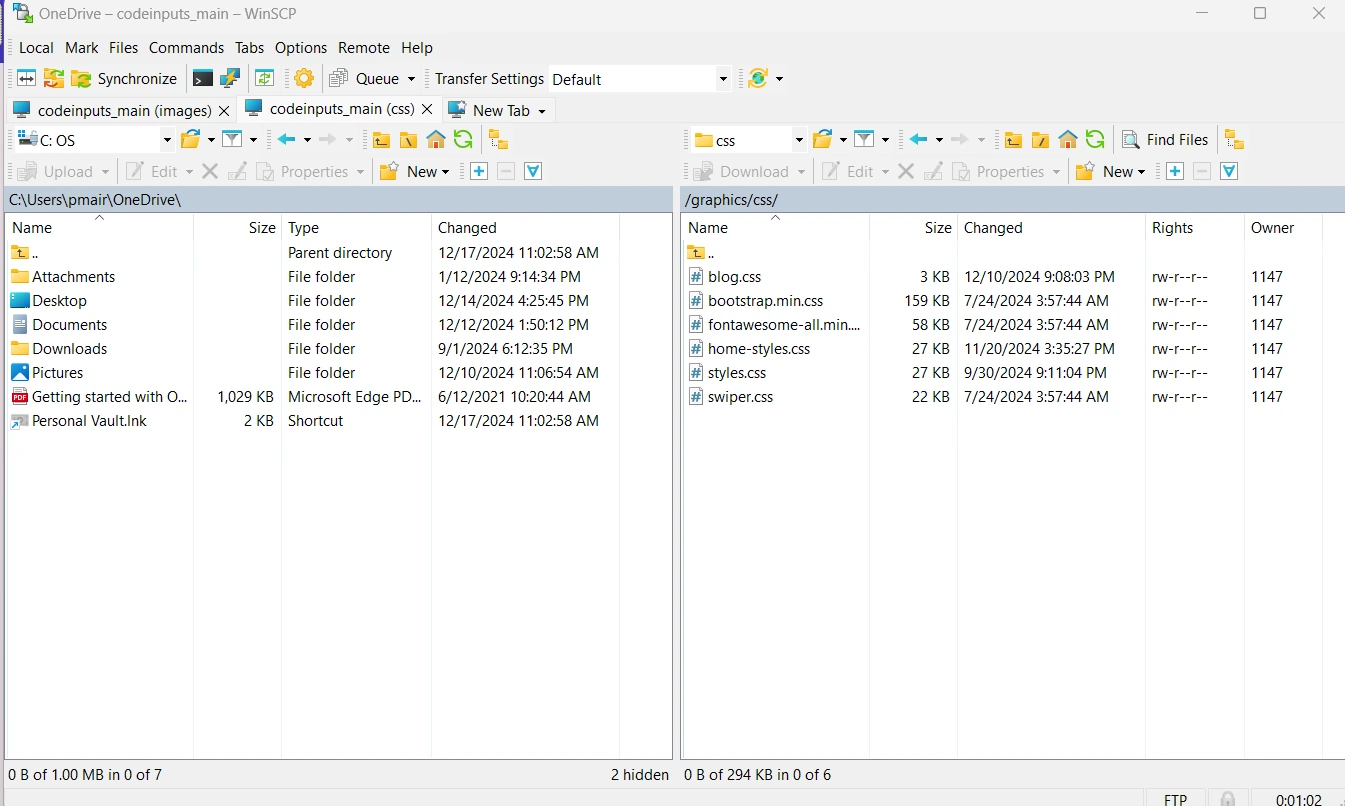Click remote panel filter funnel icon

(864, 139)
